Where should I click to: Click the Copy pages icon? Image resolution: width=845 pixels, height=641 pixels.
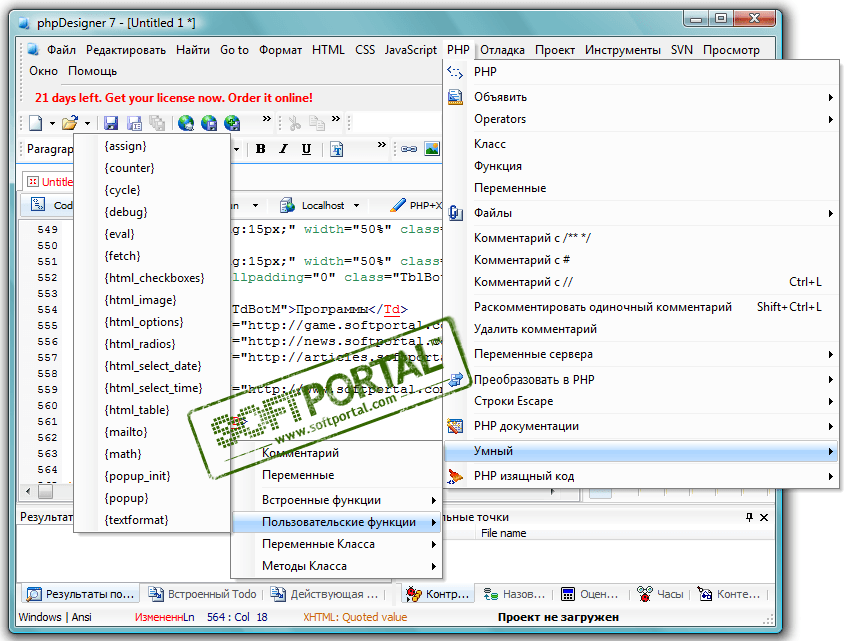point(317,123)
